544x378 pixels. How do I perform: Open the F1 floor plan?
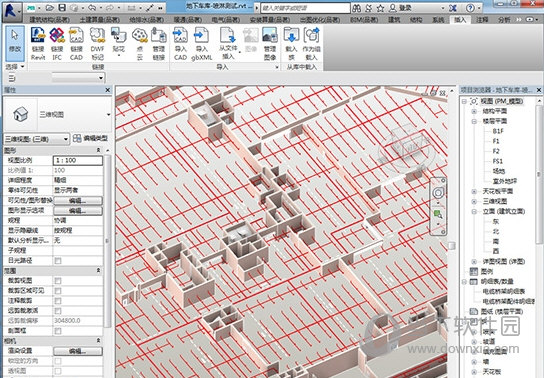(x=496, y=141)
